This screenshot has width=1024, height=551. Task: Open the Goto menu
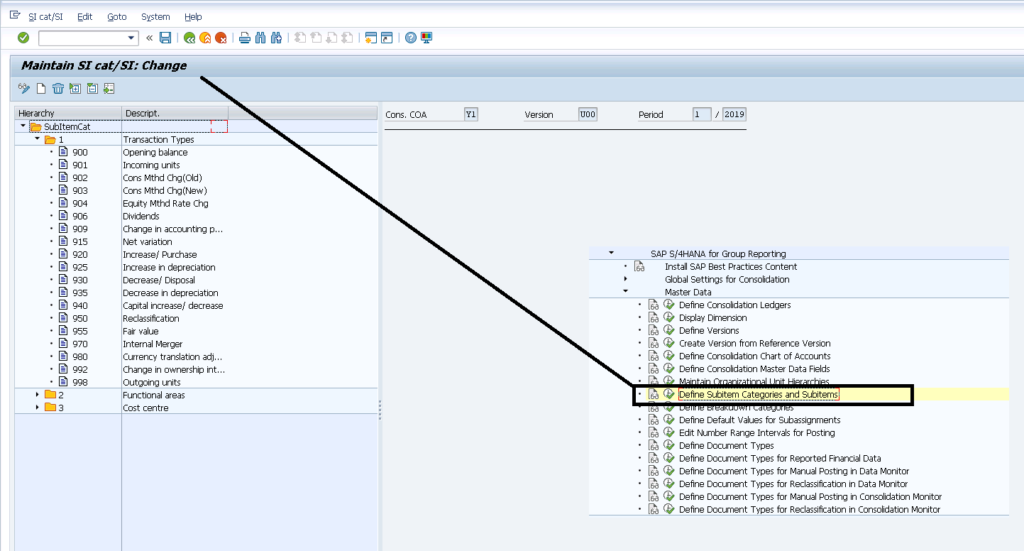point(117,17)
